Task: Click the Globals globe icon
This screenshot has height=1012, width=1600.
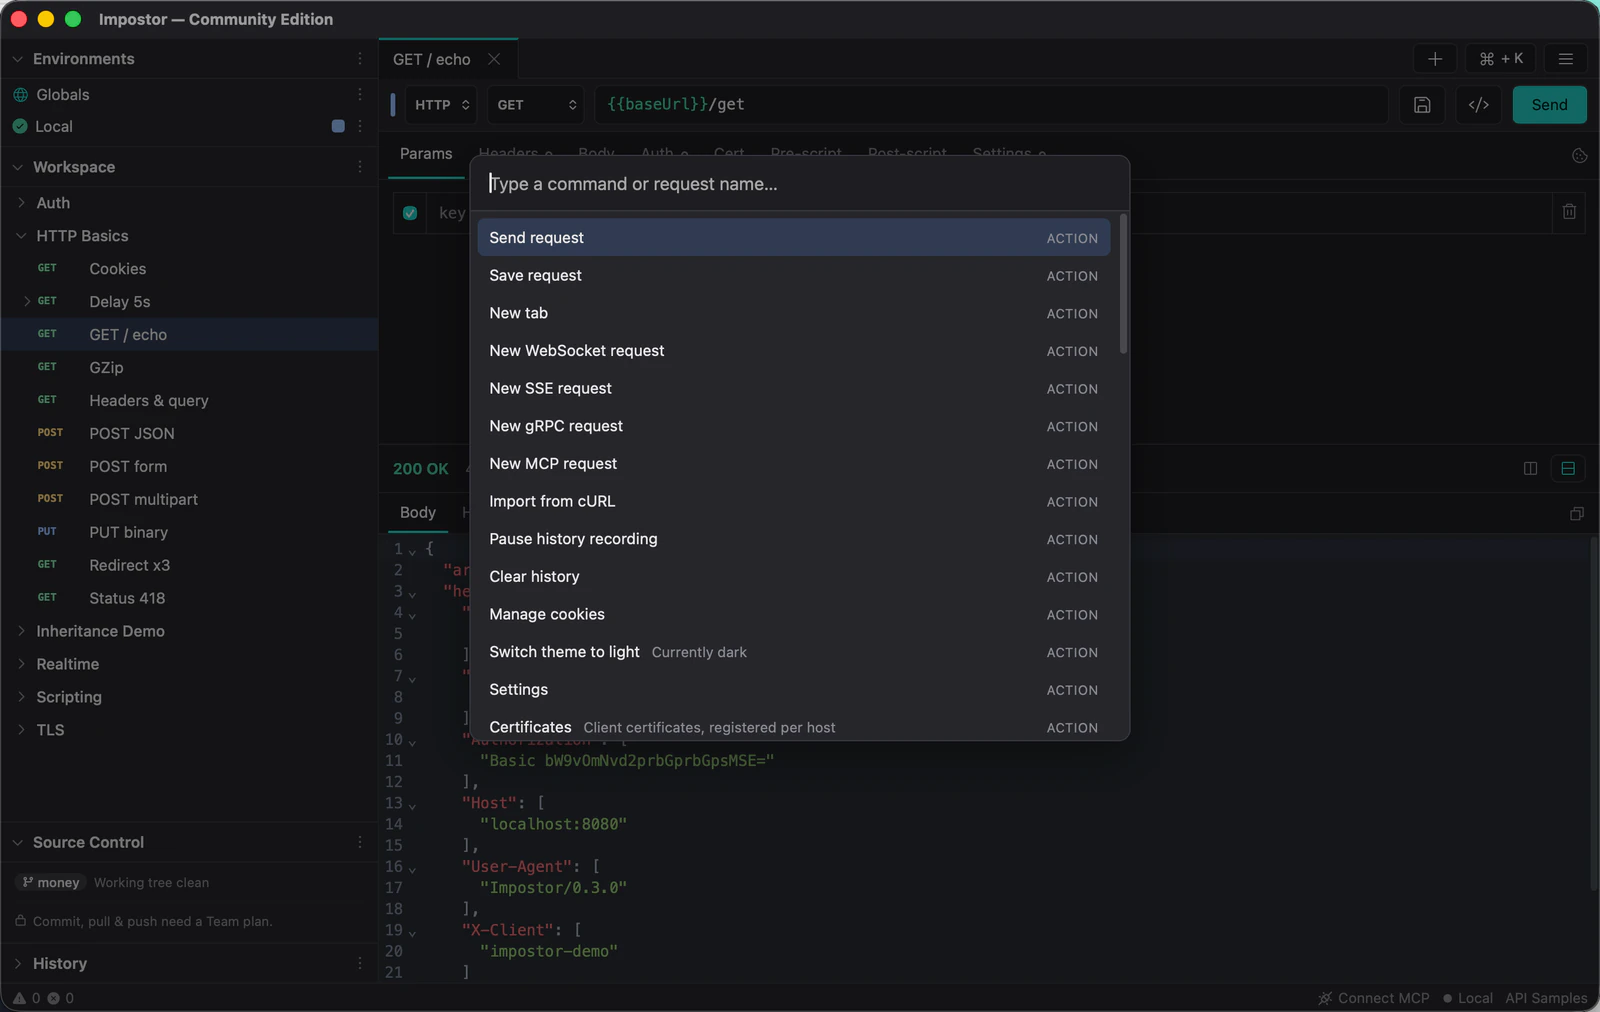Action: click(x=20, y=94)
